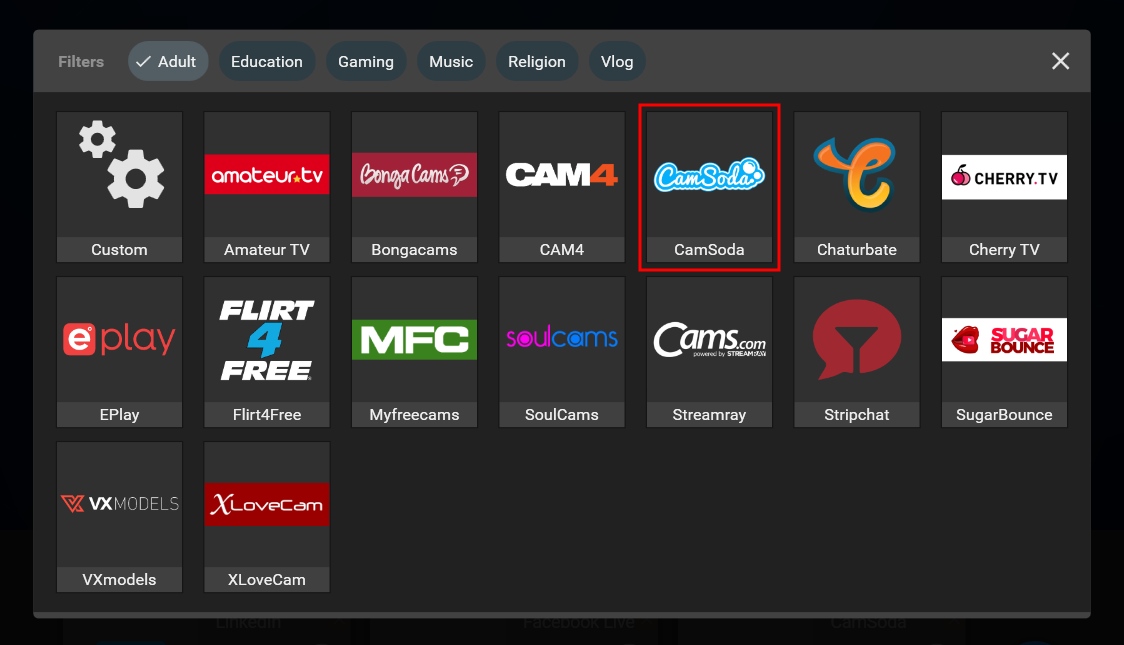
Task: Click the Bongacams logo
Action: tap(414, 186)
